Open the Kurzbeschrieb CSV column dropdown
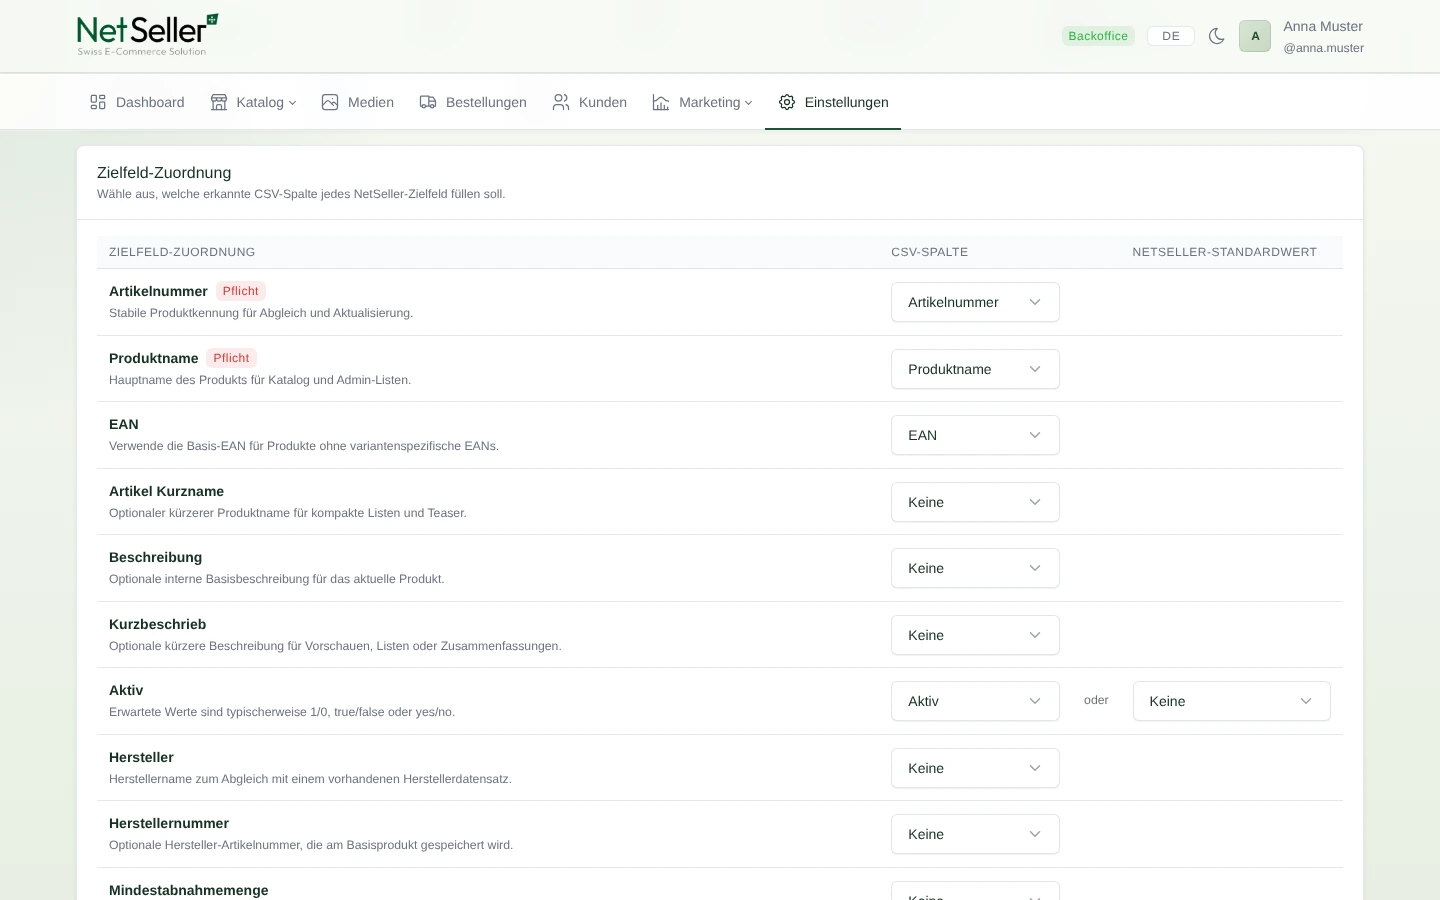 coord(975,635)
